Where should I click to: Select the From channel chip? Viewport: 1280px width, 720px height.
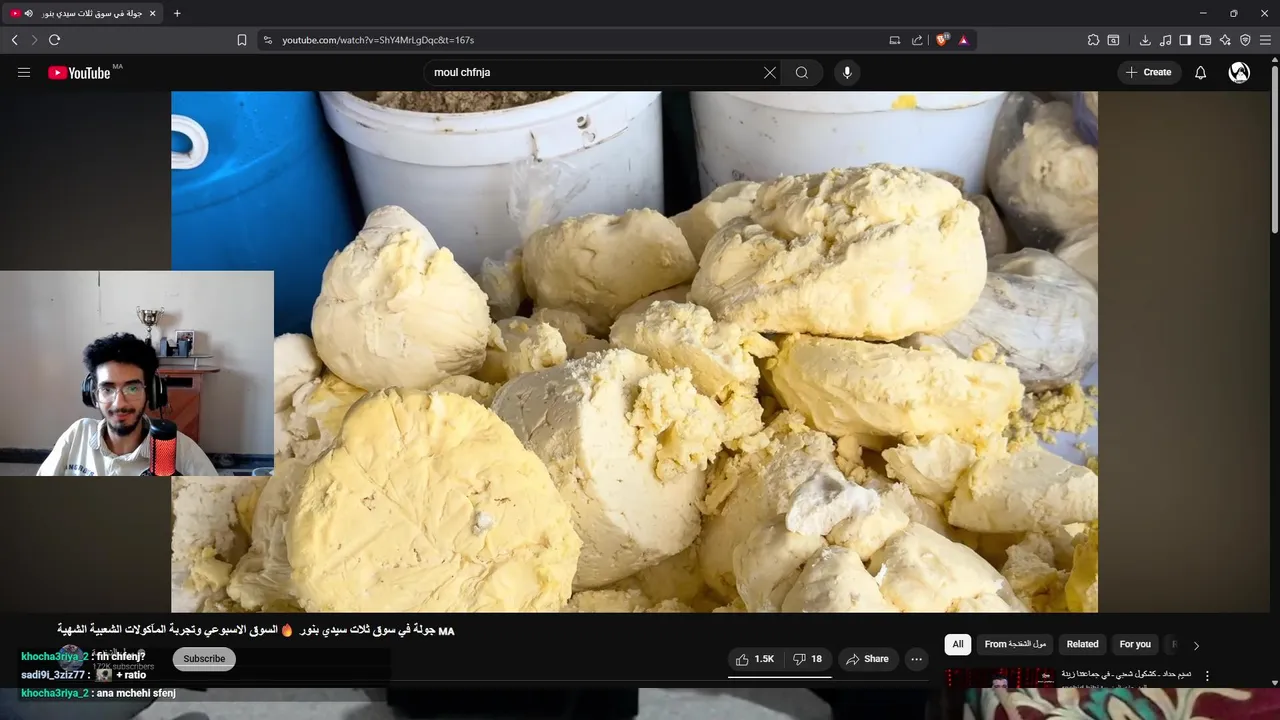click(x=1015, y=644)
